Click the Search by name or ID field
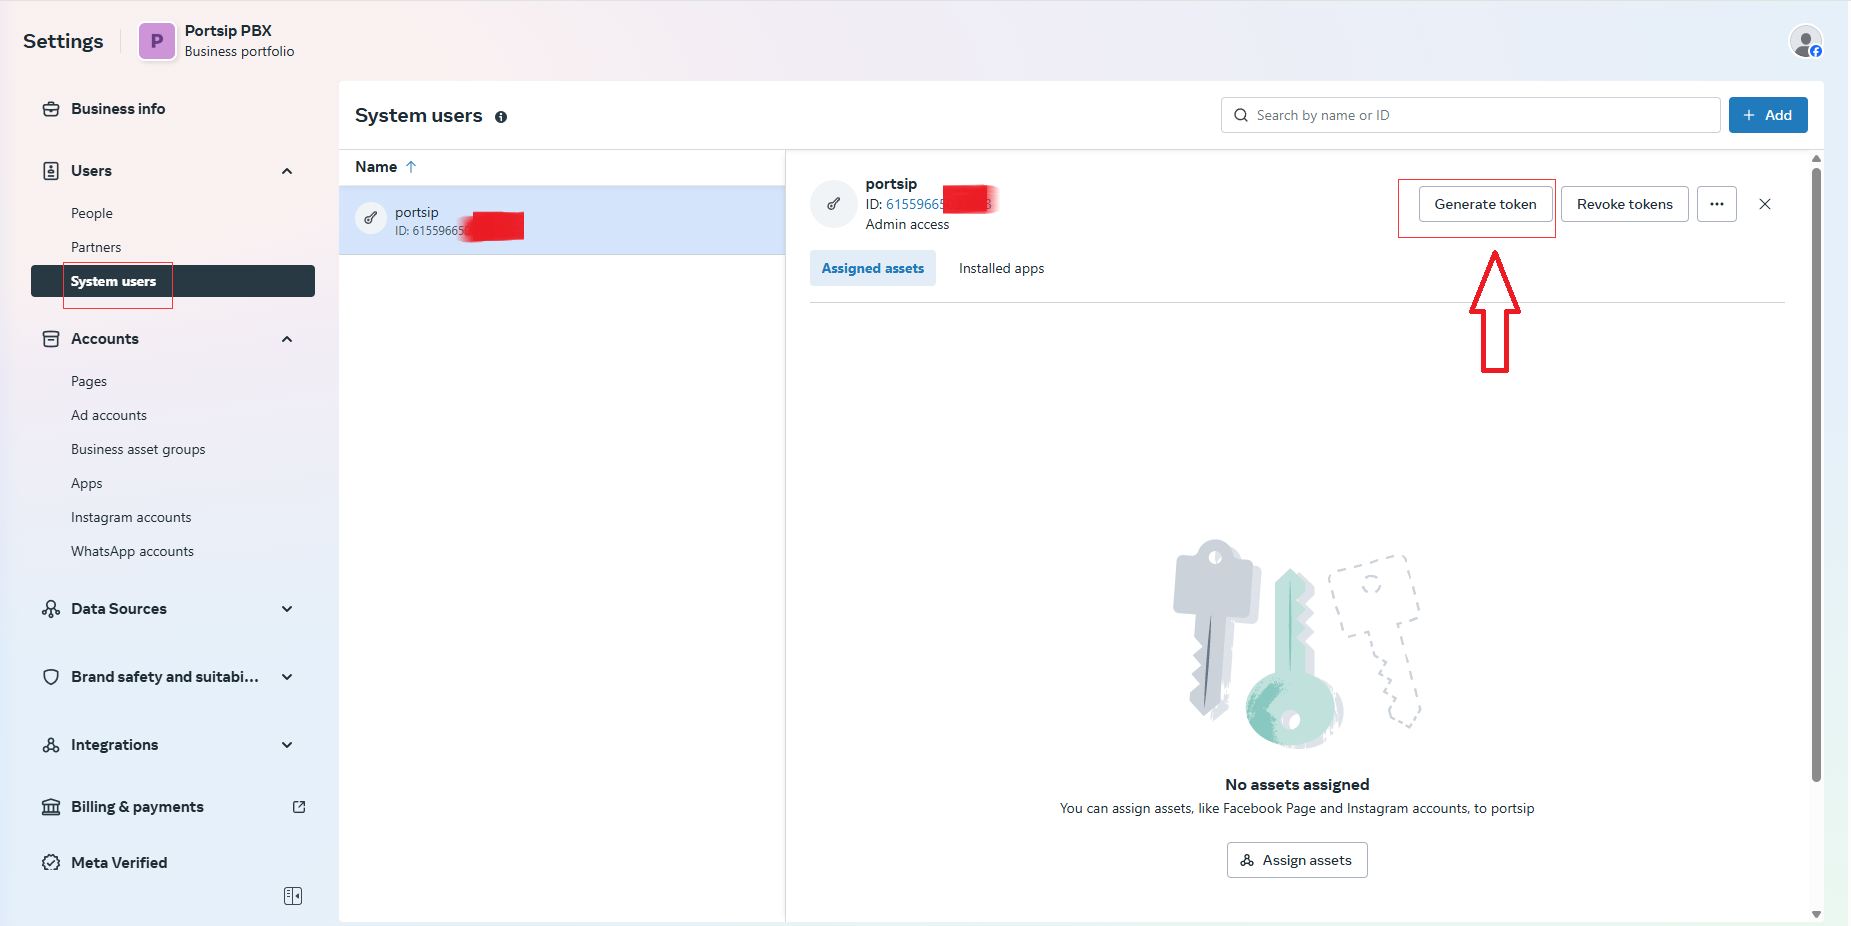Viewport: 1851px width, 926px height. coord(1470,115)
